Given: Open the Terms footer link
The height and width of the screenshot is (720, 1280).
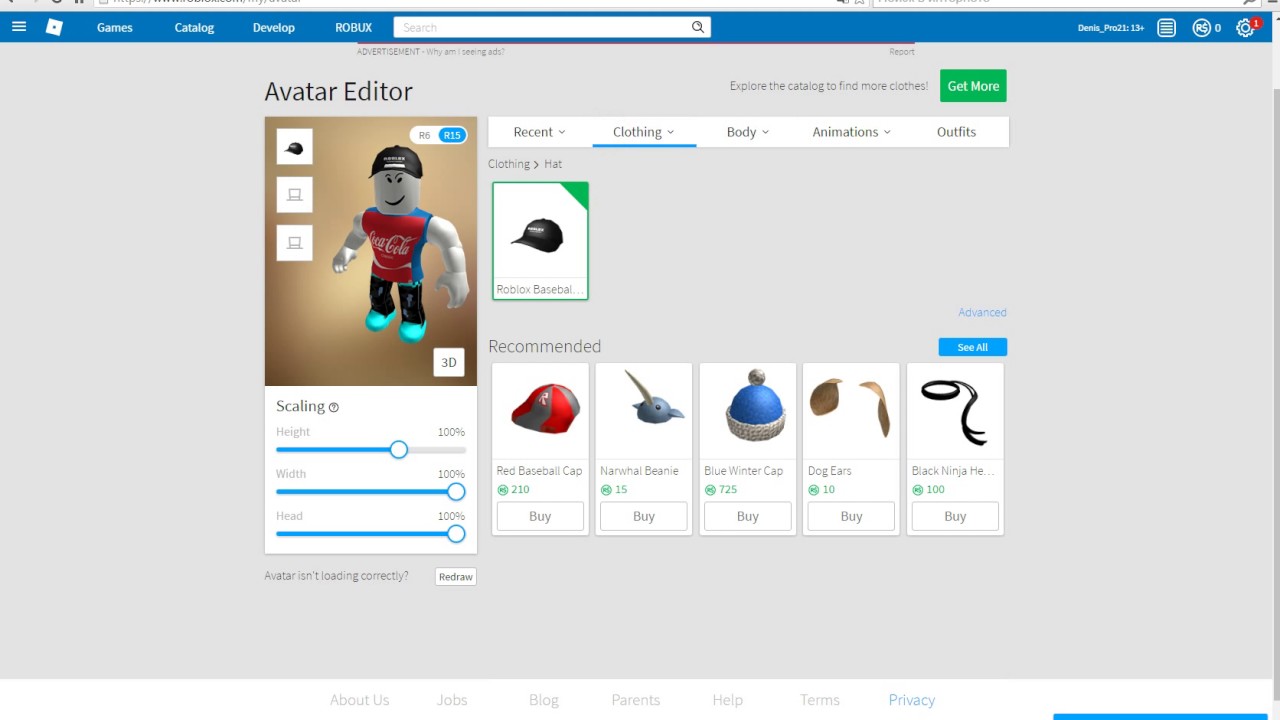Looking at the screenshot, I should click(820, 700).
